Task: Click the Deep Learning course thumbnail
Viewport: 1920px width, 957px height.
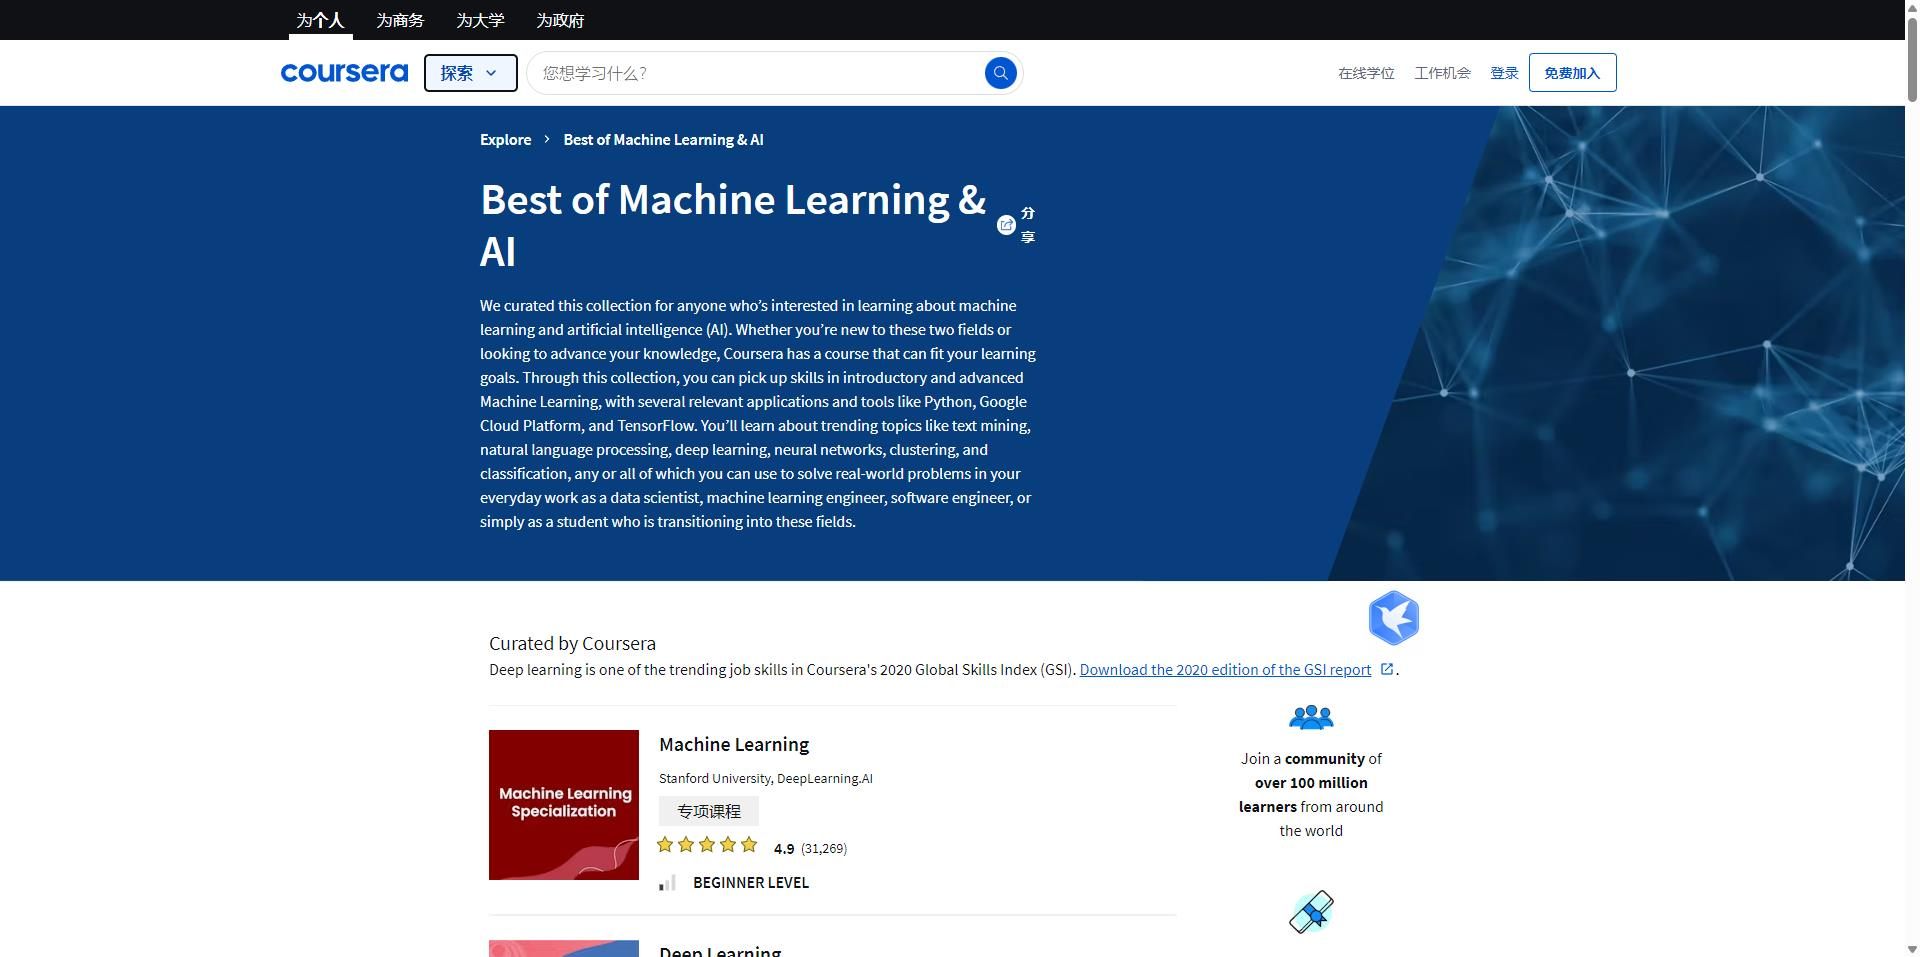Action: [564, 948]
